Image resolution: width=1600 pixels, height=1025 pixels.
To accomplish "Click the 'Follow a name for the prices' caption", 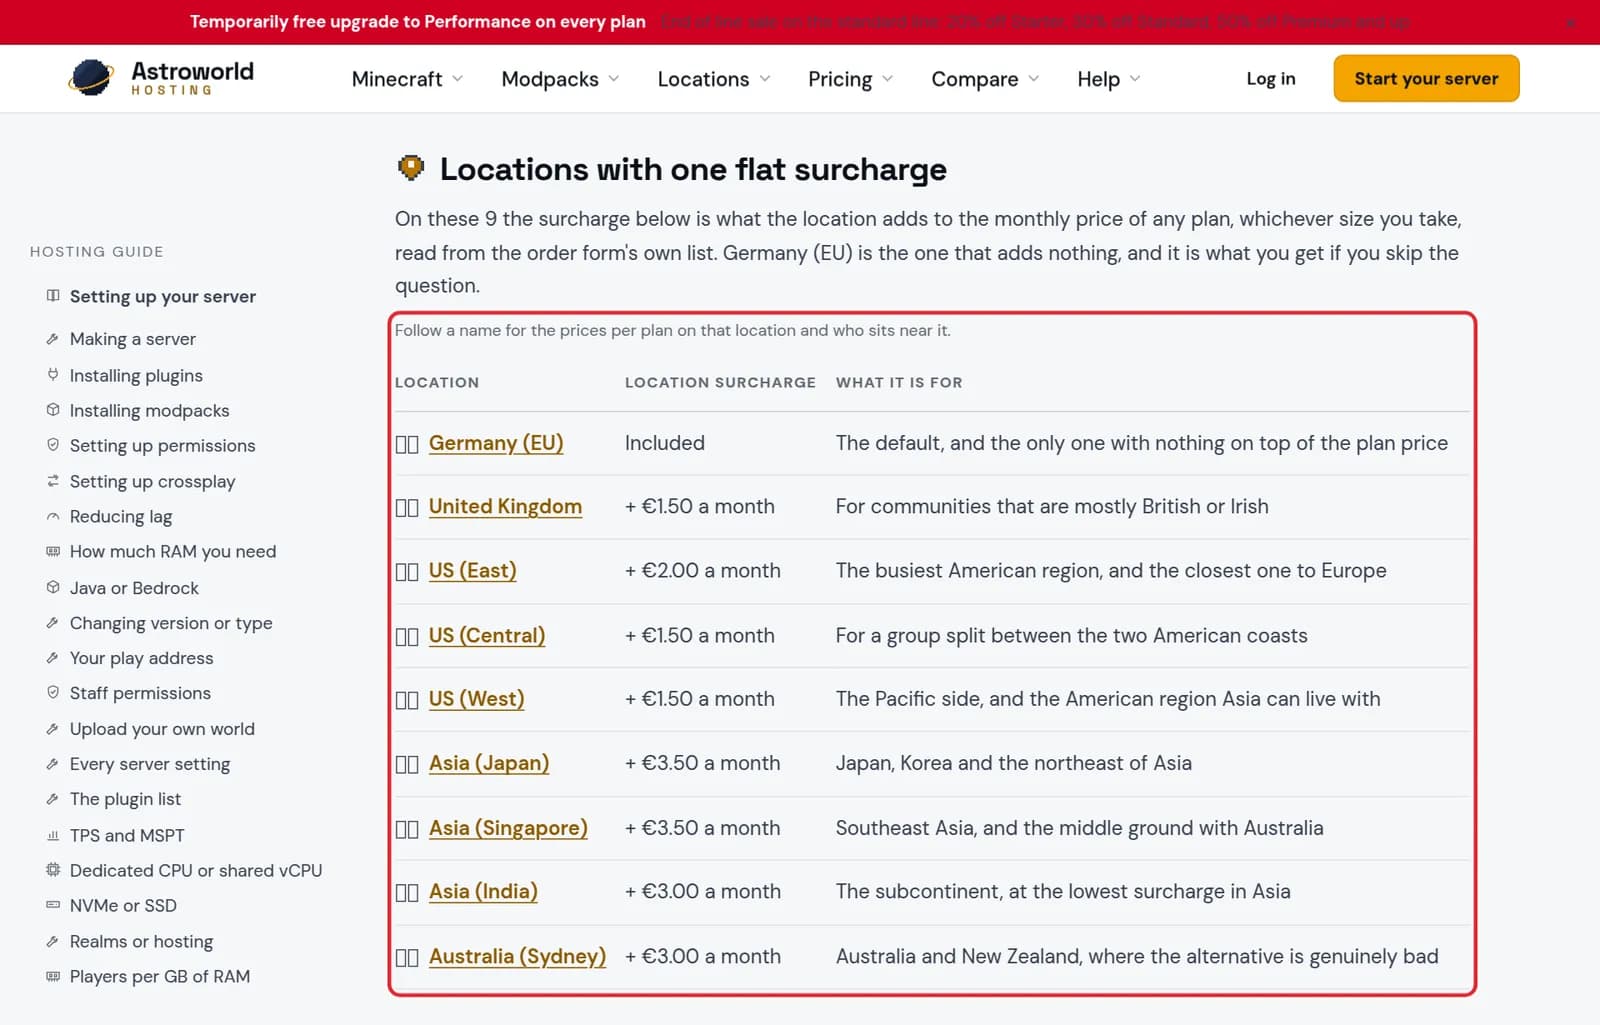I will (x=673, y=330).
